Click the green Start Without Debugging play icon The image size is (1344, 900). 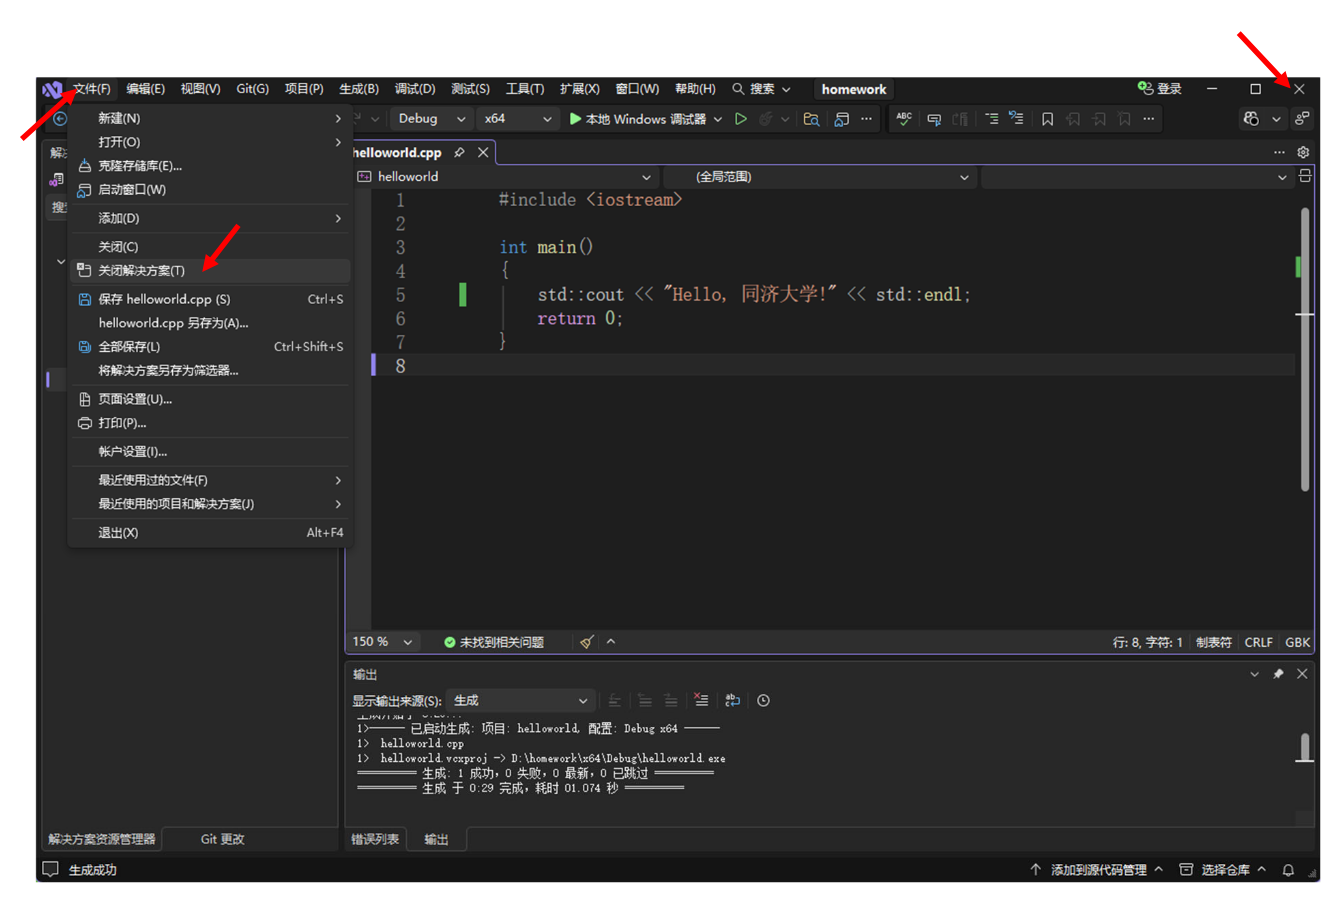741,119
